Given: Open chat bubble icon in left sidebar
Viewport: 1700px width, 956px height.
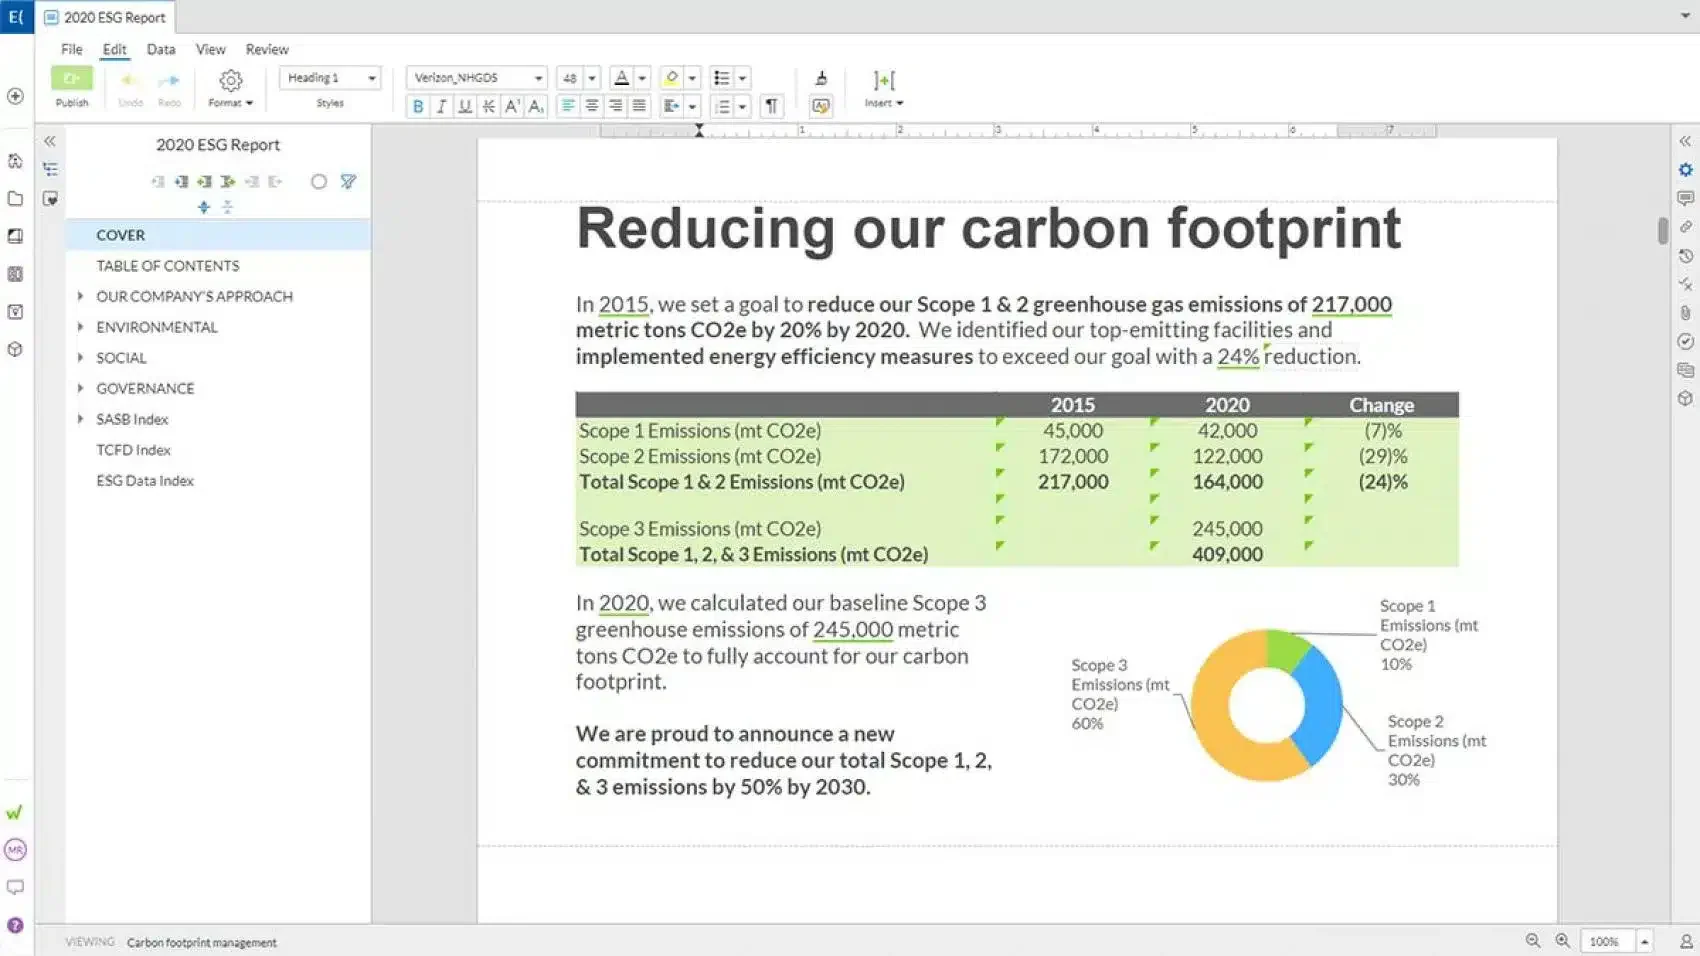Looking at the screenshot, I should [x=15, y=887].
